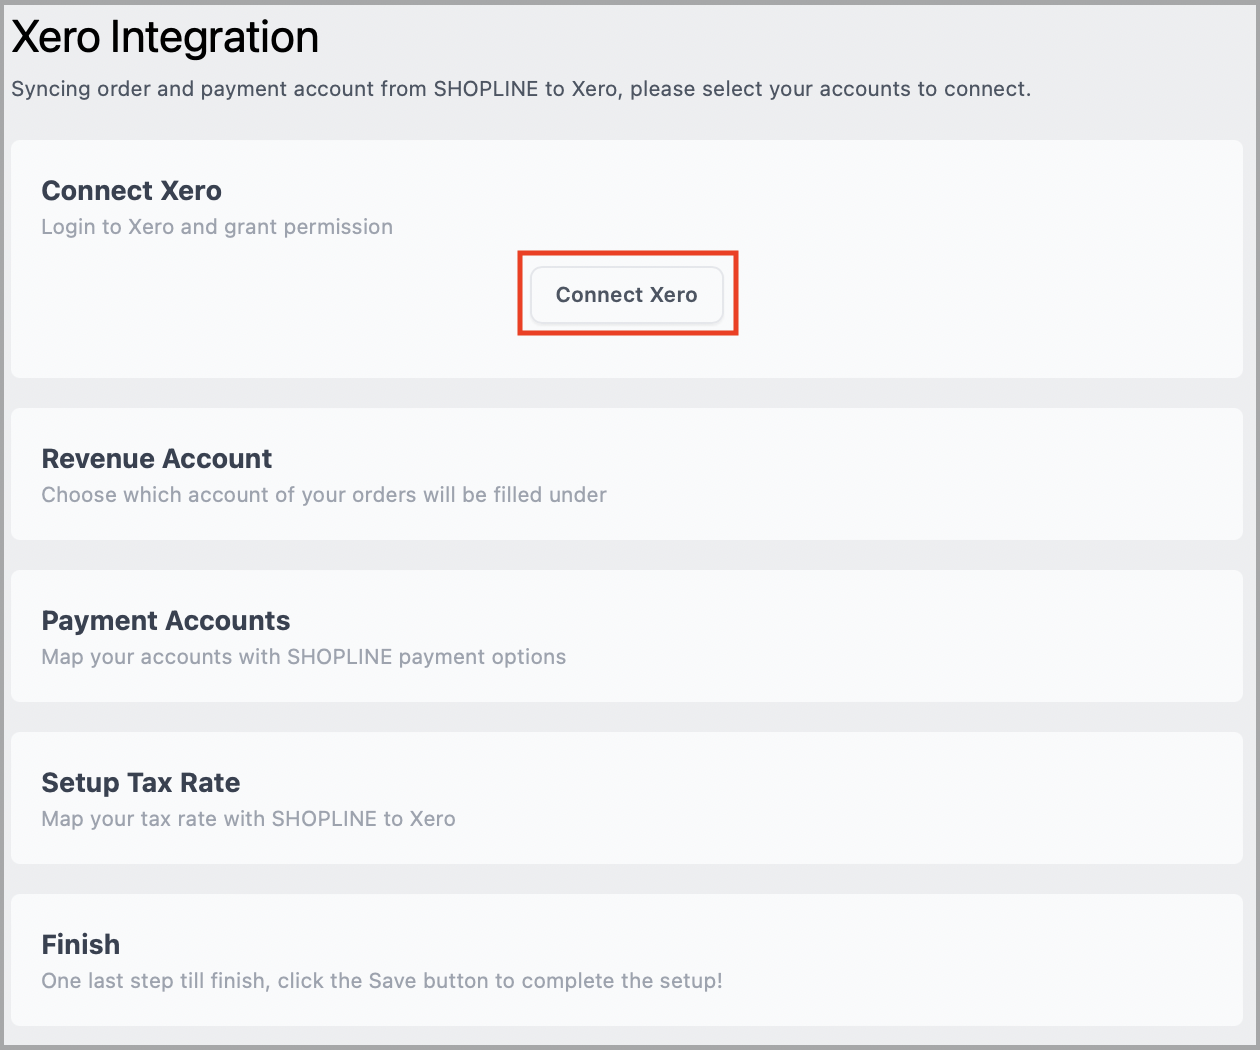Click the 'Login to Xero and grant permission' subtitle
The width and height of the screenshot is (1260, 1050).
[216, 227]
